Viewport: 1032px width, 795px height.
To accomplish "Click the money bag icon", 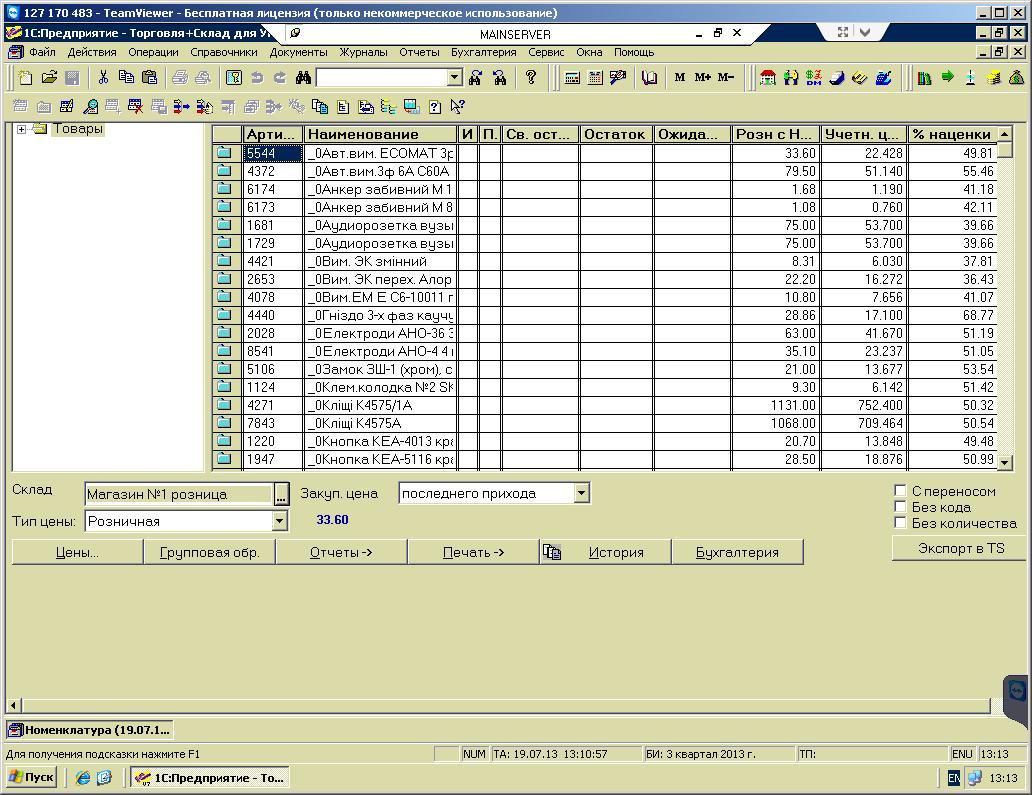I will (1016, 78).
